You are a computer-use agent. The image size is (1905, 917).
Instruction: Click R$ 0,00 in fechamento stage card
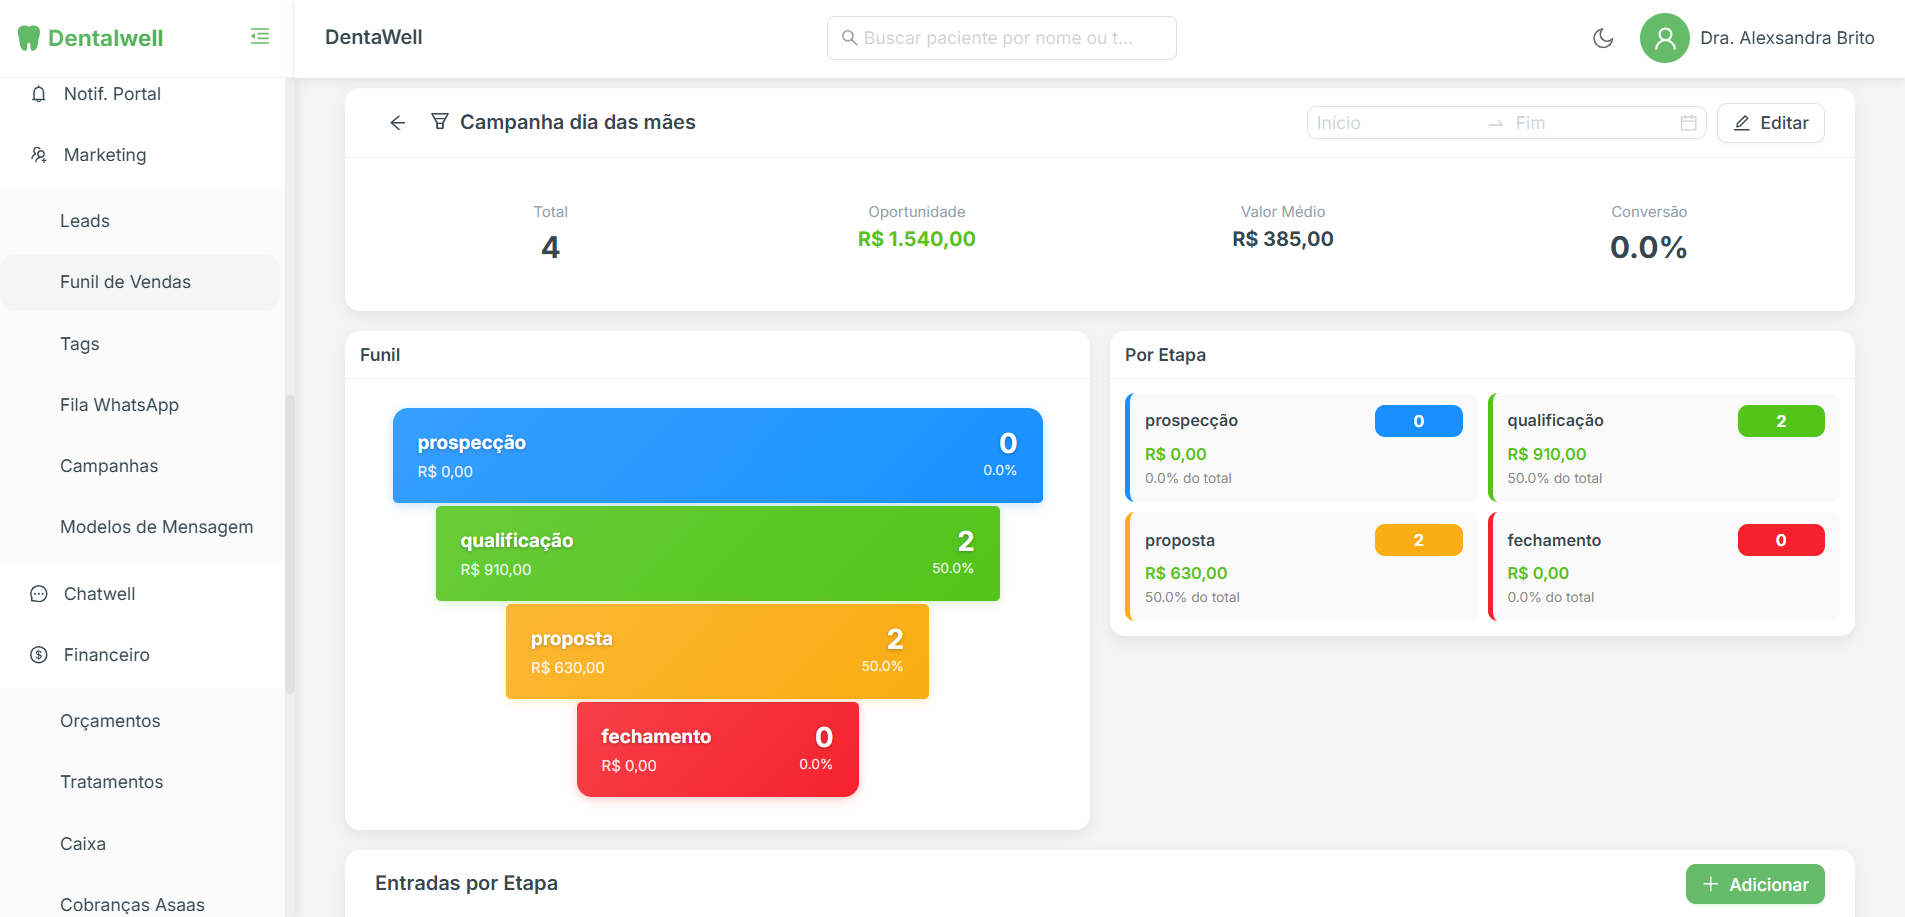(1538, 573)
